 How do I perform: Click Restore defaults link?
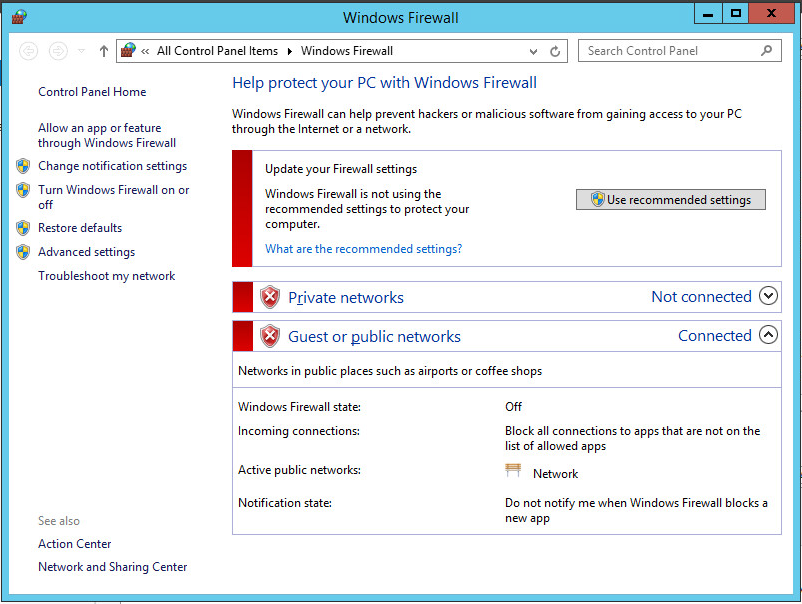tap(80, 228)
